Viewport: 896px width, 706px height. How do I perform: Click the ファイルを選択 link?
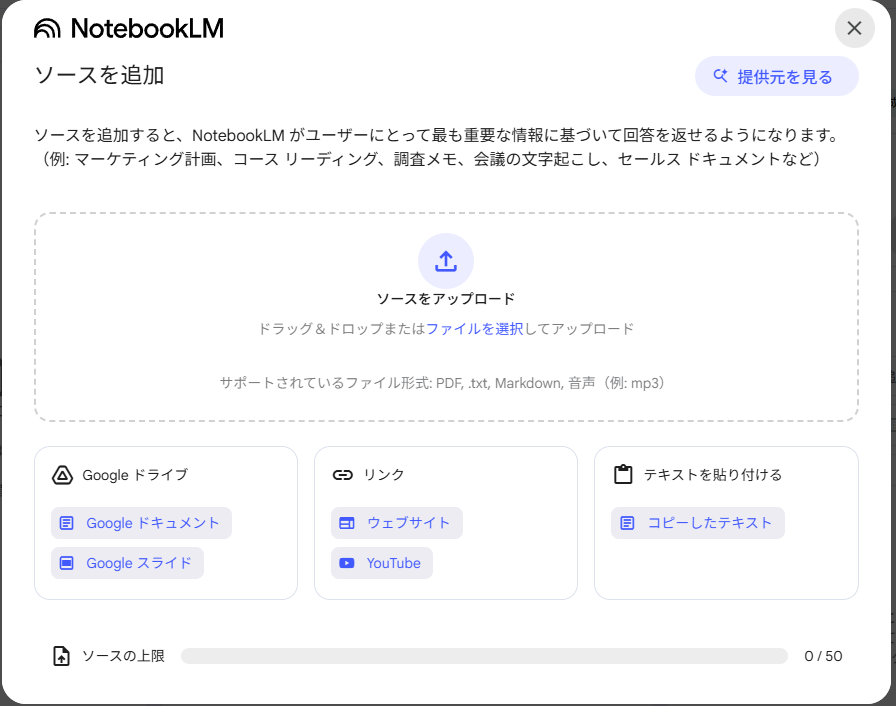point(474,329)
